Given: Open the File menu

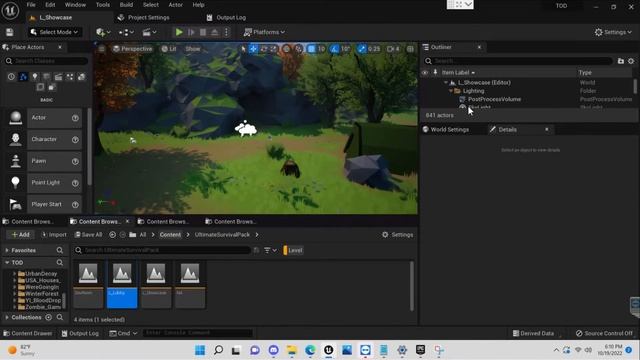Looking at the screenshot, I should coord(31,5).
